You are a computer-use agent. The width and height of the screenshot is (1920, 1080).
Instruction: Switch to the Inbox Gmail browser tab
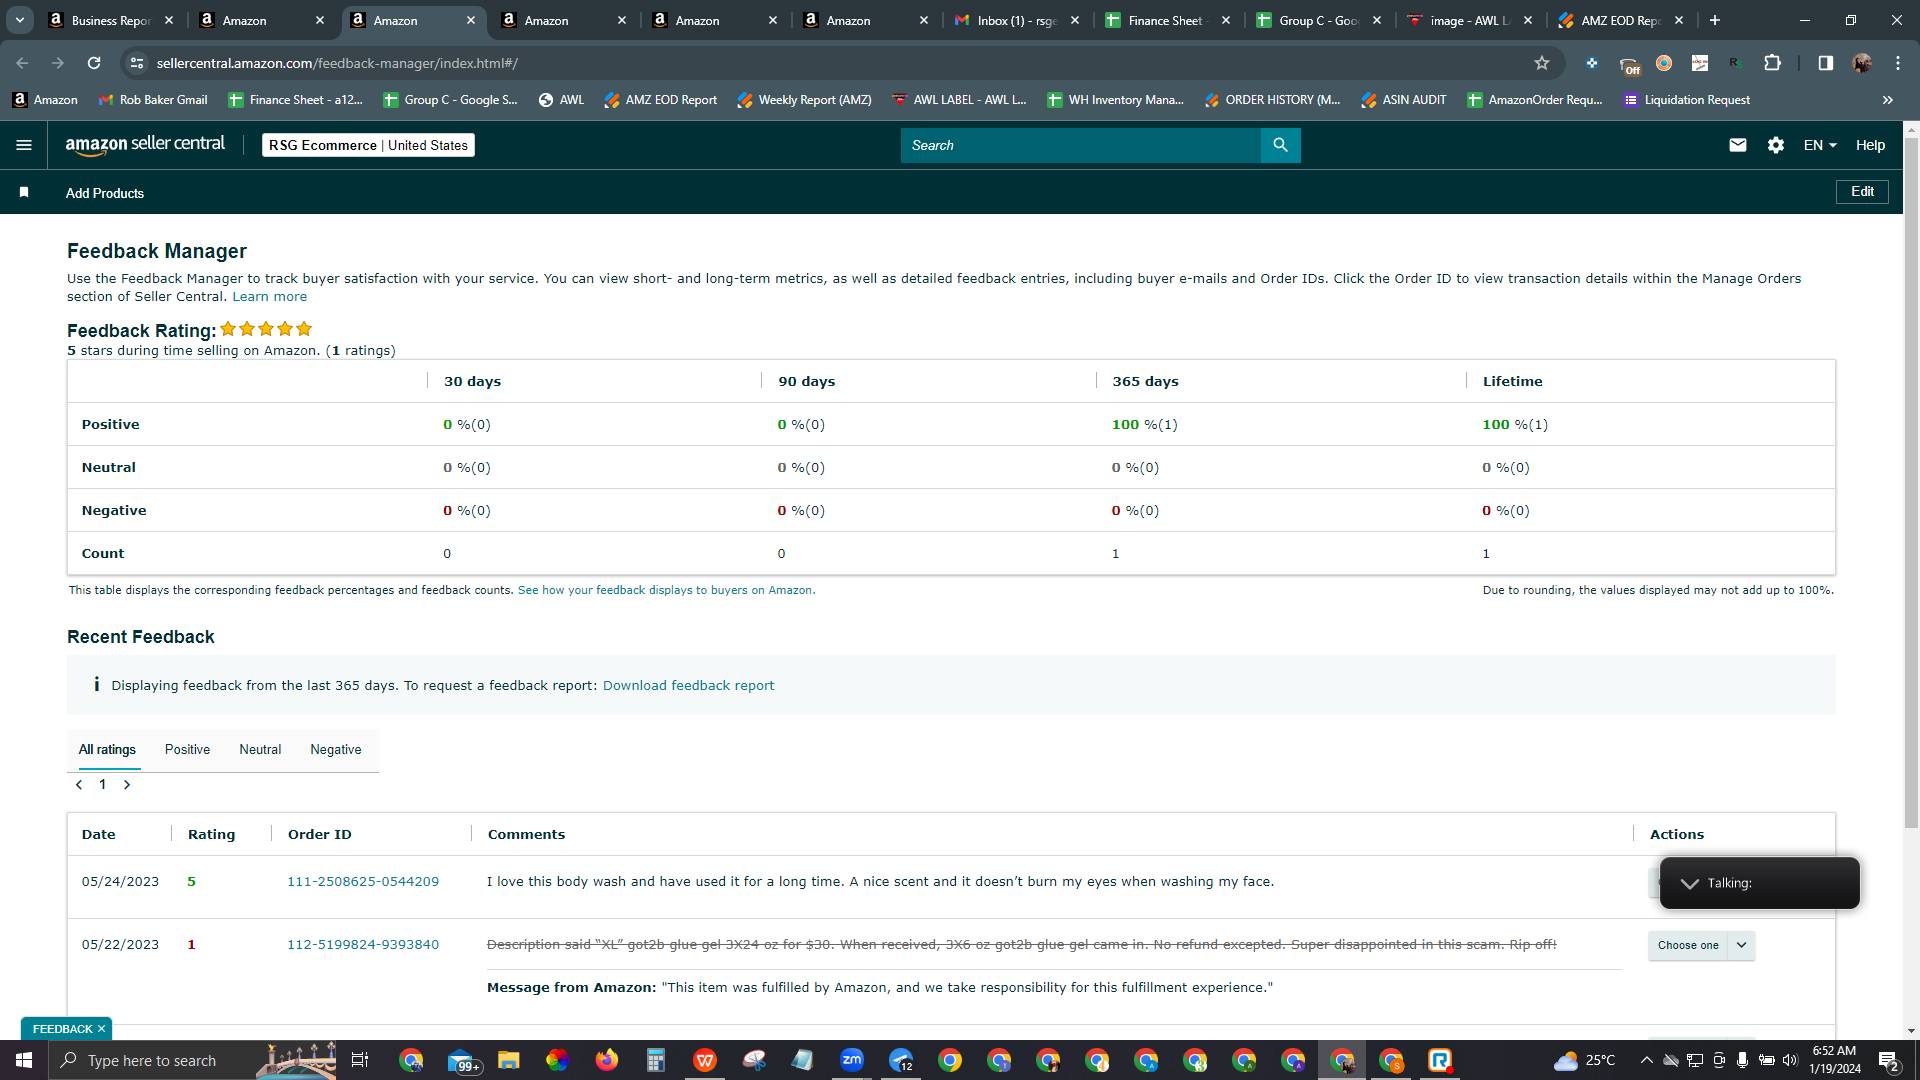[1015, 20]
